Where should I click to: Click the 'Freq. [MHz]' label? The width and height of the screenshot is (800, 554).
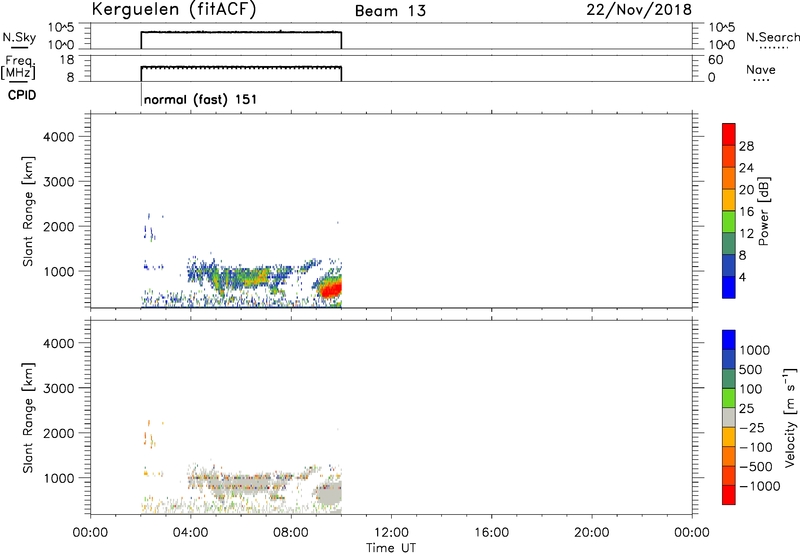pos(19,67)
